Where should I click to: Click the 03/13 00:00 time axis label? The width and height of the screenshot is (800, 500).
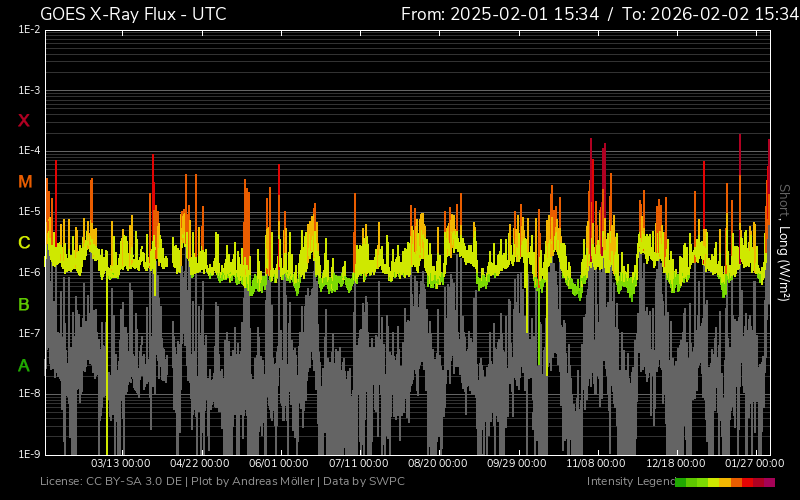click(120, 463)
